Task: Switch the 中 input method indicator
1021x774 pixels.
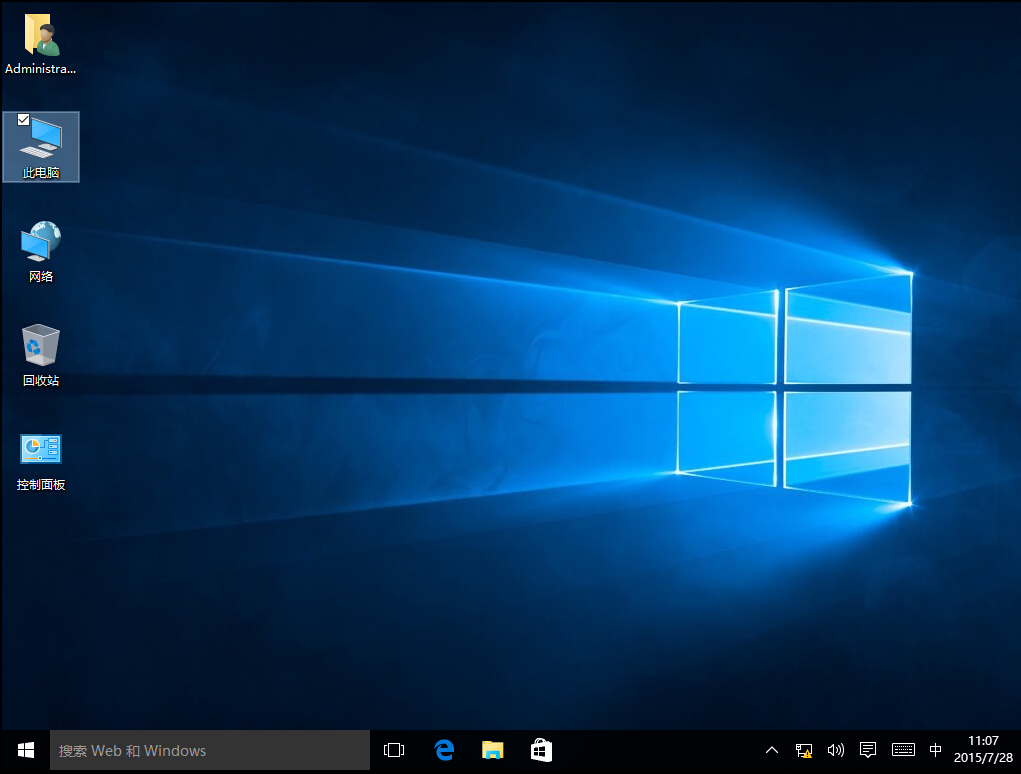Action: 935,751
